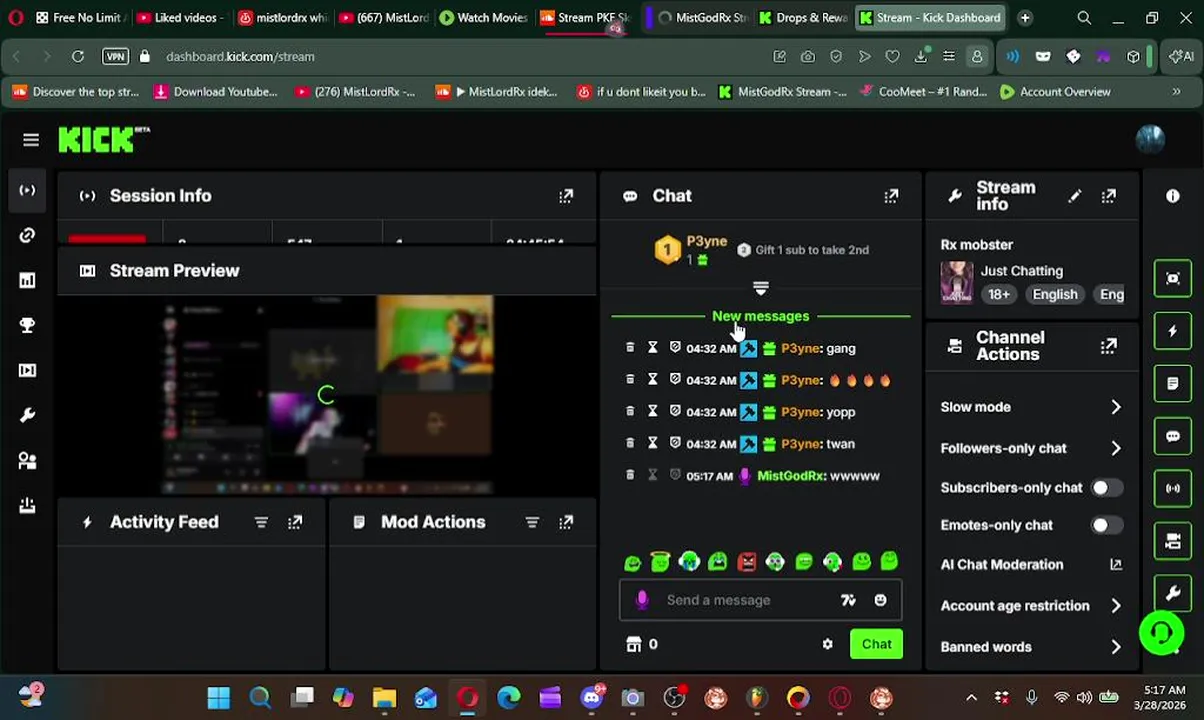Pop out the Chat panel
Viewport: 1204px width, 720px height.
point(891,196)
